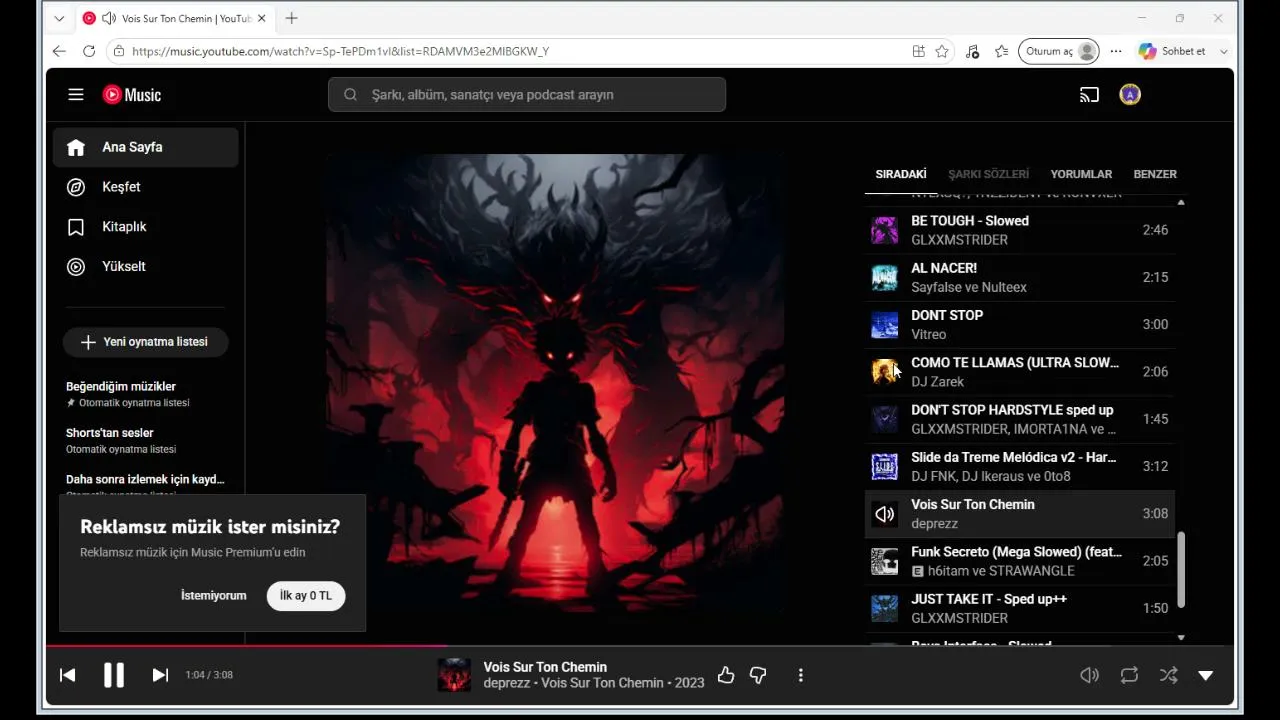This screenshot has width=1280, height=720.
Task: Mute the player volume
Action: [1090, 675]
